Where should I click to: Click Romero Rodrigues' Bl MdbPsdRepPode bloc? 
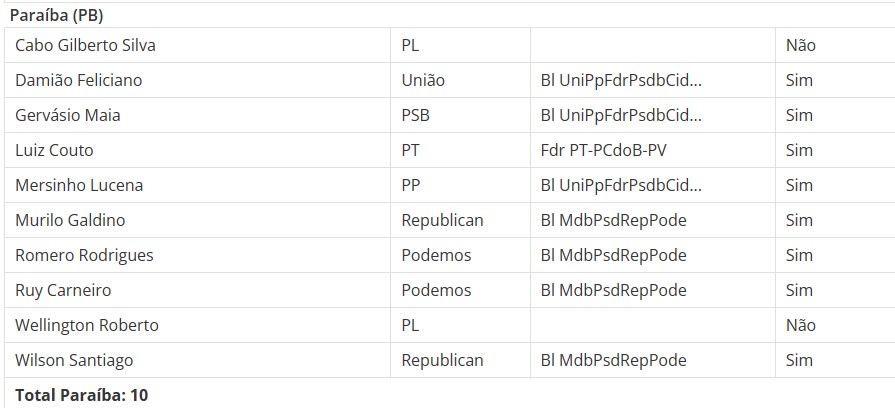coord(613,256)
